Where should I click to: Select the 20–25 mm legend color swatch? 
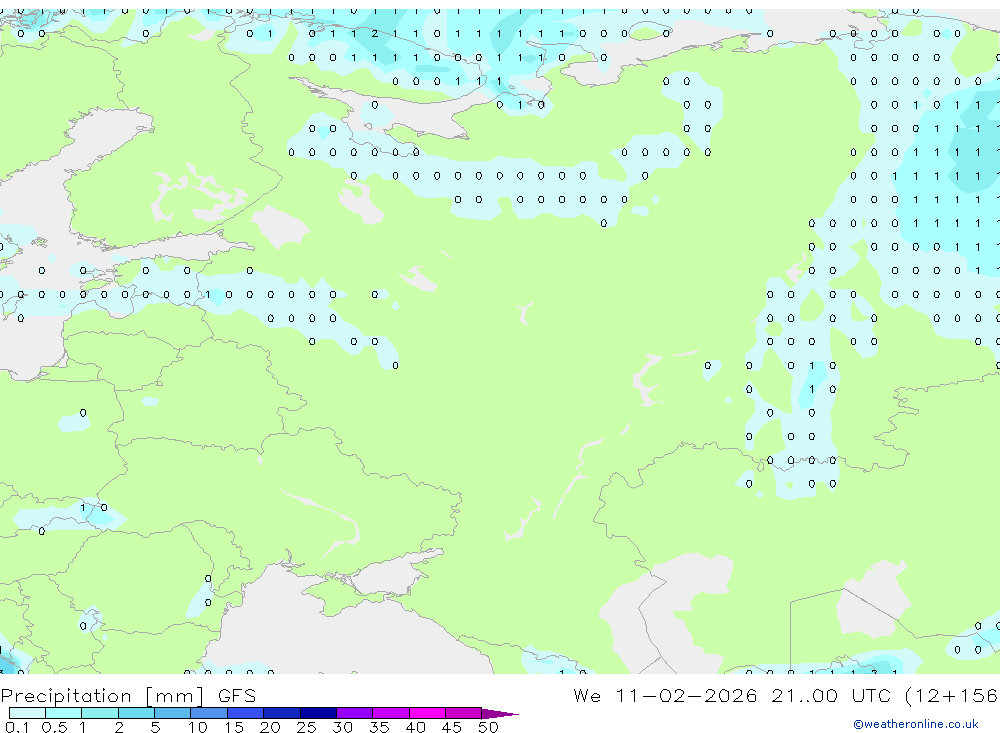281,713
